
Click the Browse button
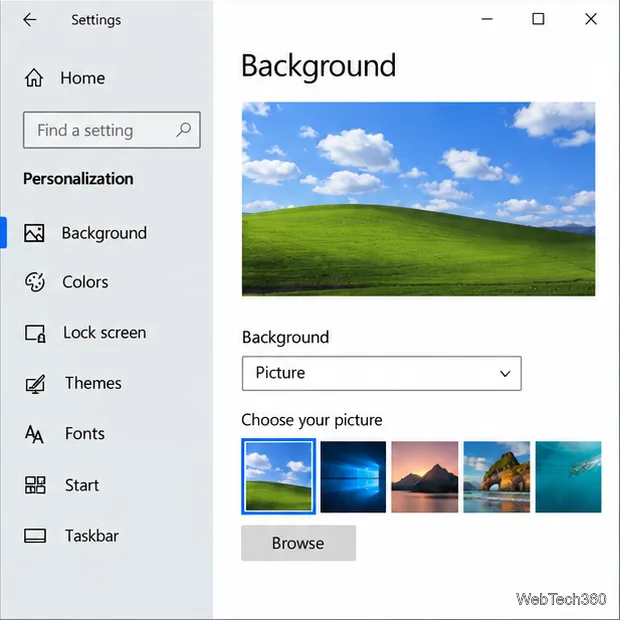pyautogui.click(x=299, y=543)
